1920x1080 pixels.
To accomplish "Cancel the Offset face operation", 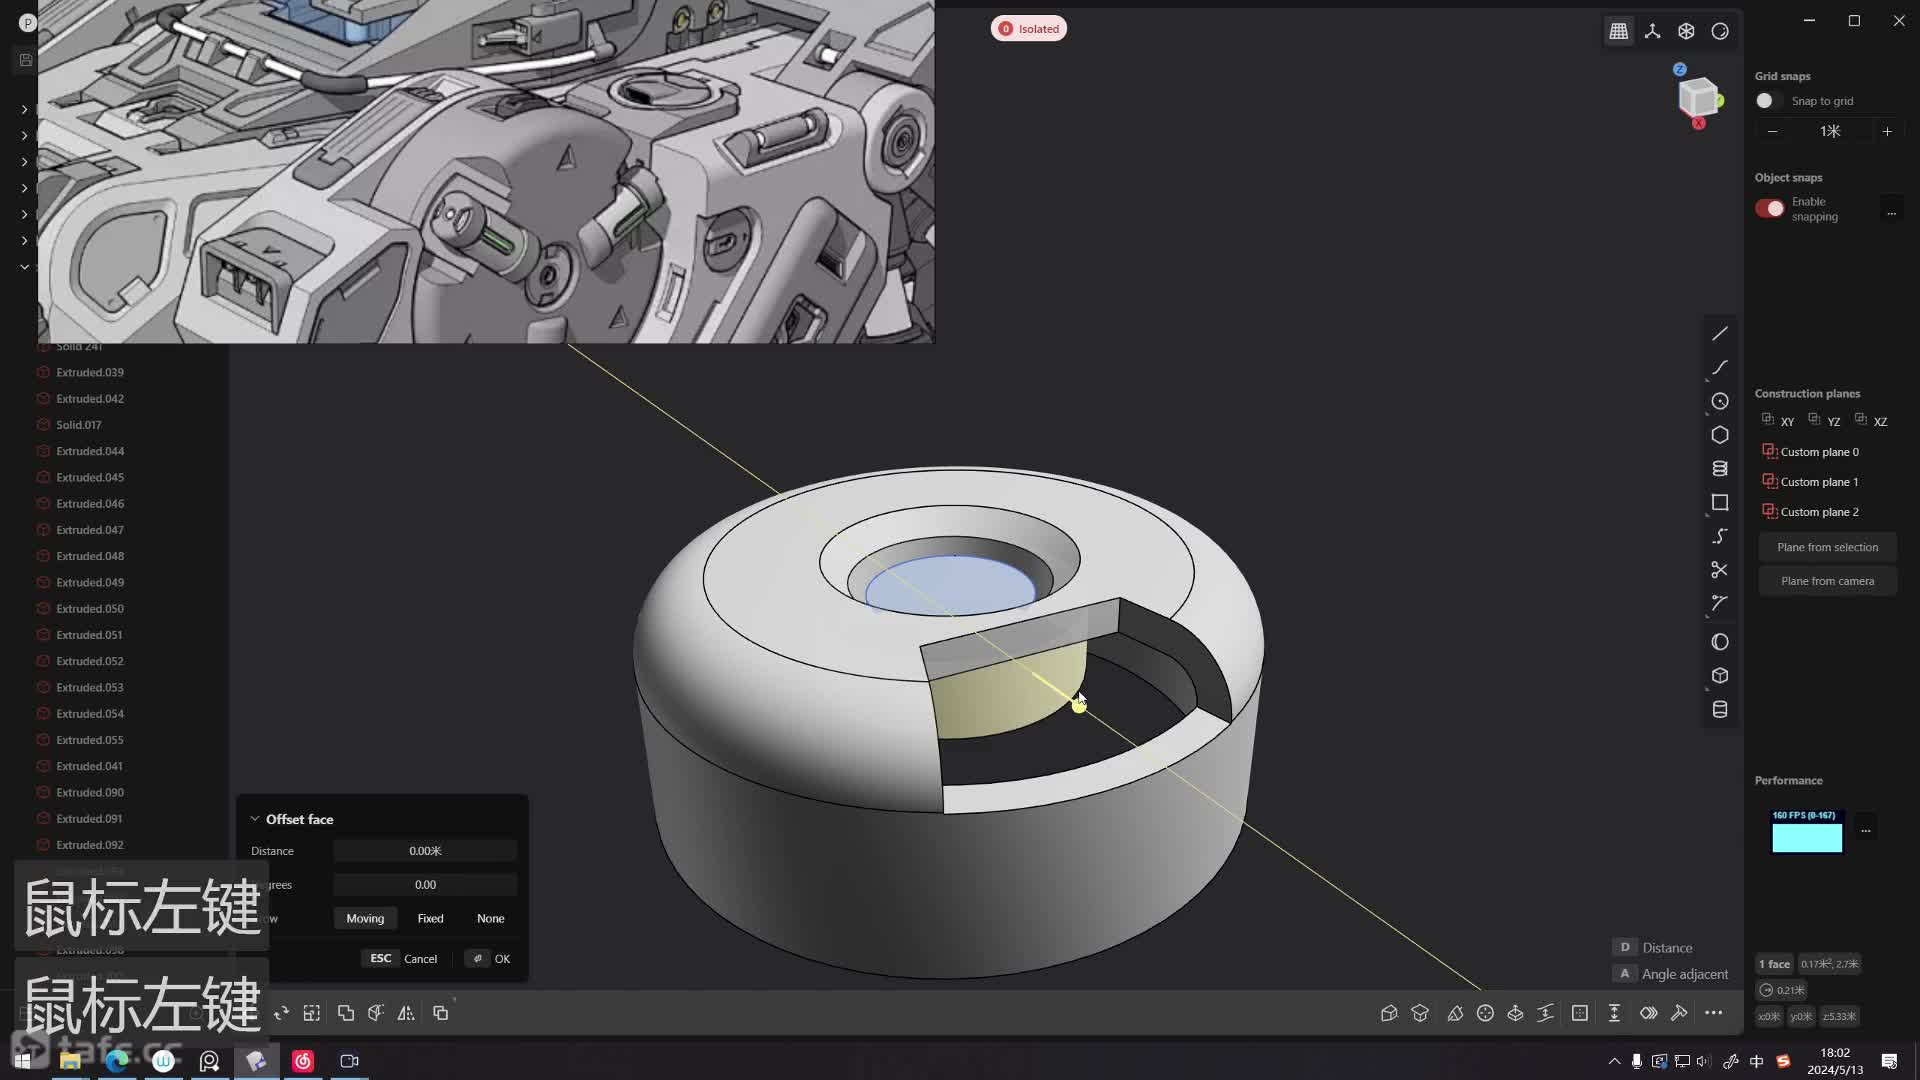I will pyautogui.click(x=403, y=958).
